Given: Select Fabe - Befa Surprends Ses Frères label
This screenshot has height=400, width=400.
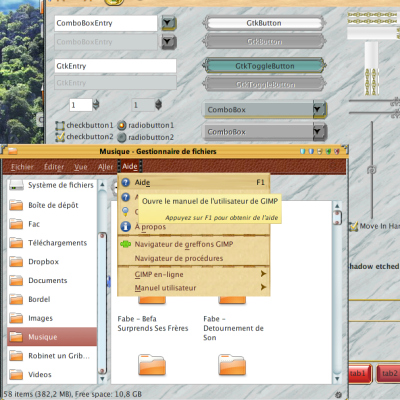Looking at the screenshot, I should (153, 323).
